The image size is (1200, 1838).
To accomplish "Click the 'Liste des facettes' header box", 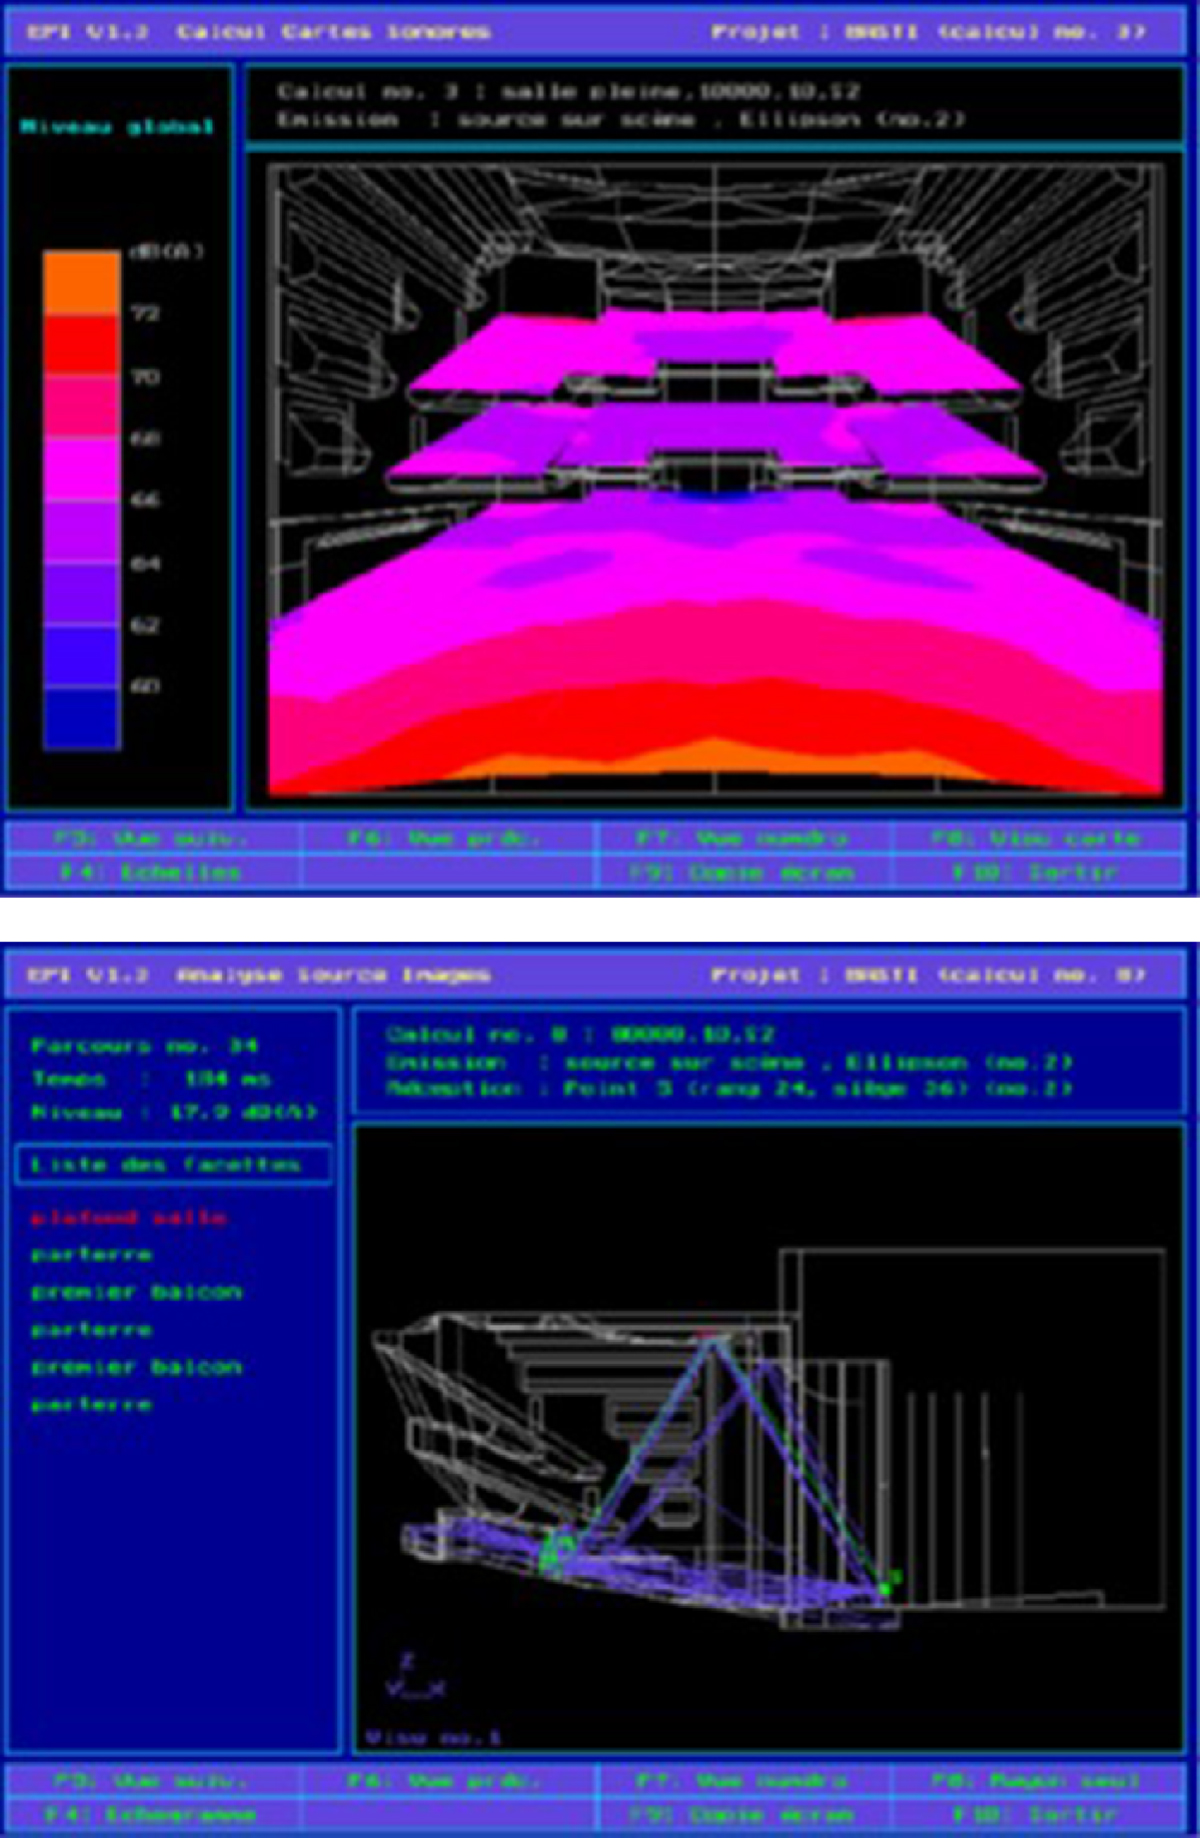I will [172, 1165].
